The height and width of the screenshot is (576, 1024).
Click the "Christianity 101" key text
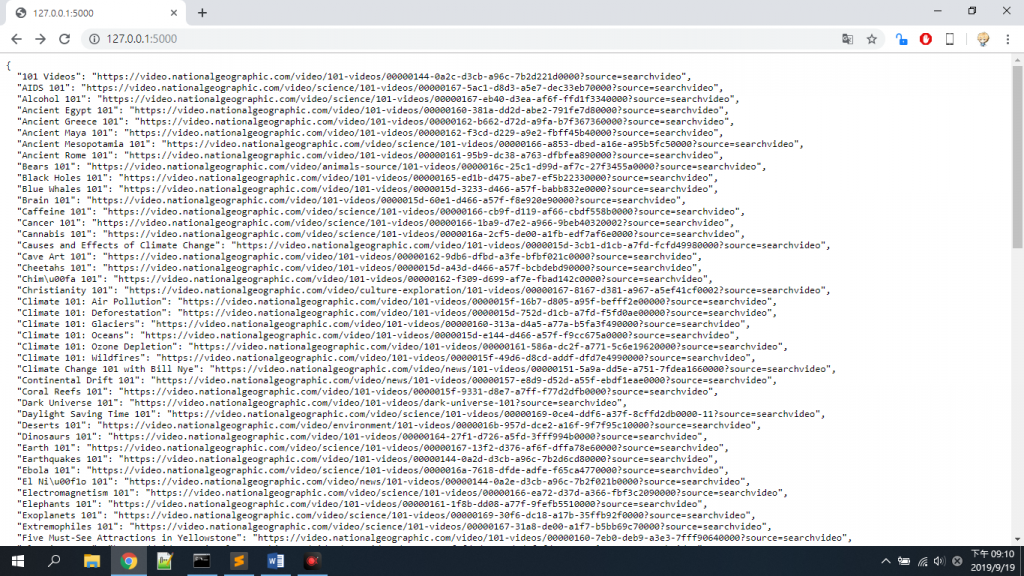pos(68,290)
